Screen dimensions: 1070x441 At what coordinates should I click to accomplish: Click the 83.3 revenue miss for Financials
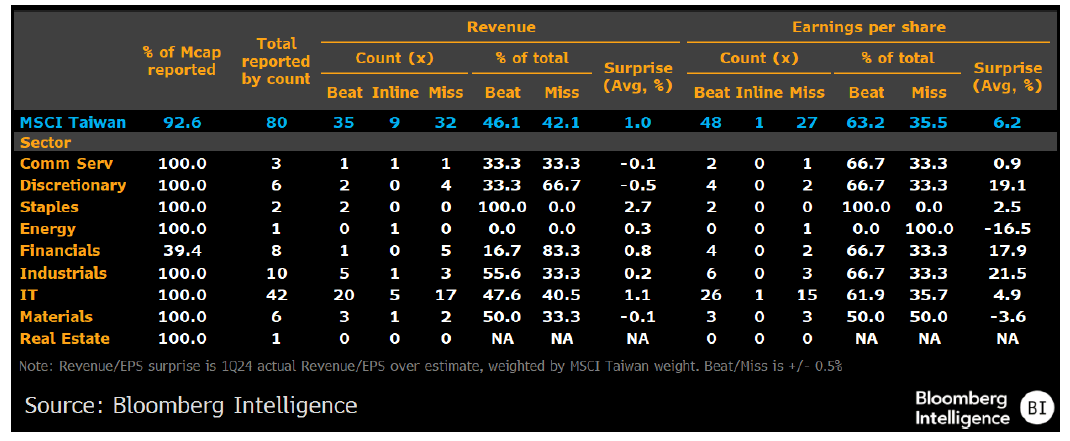click(x=562, y=251)
